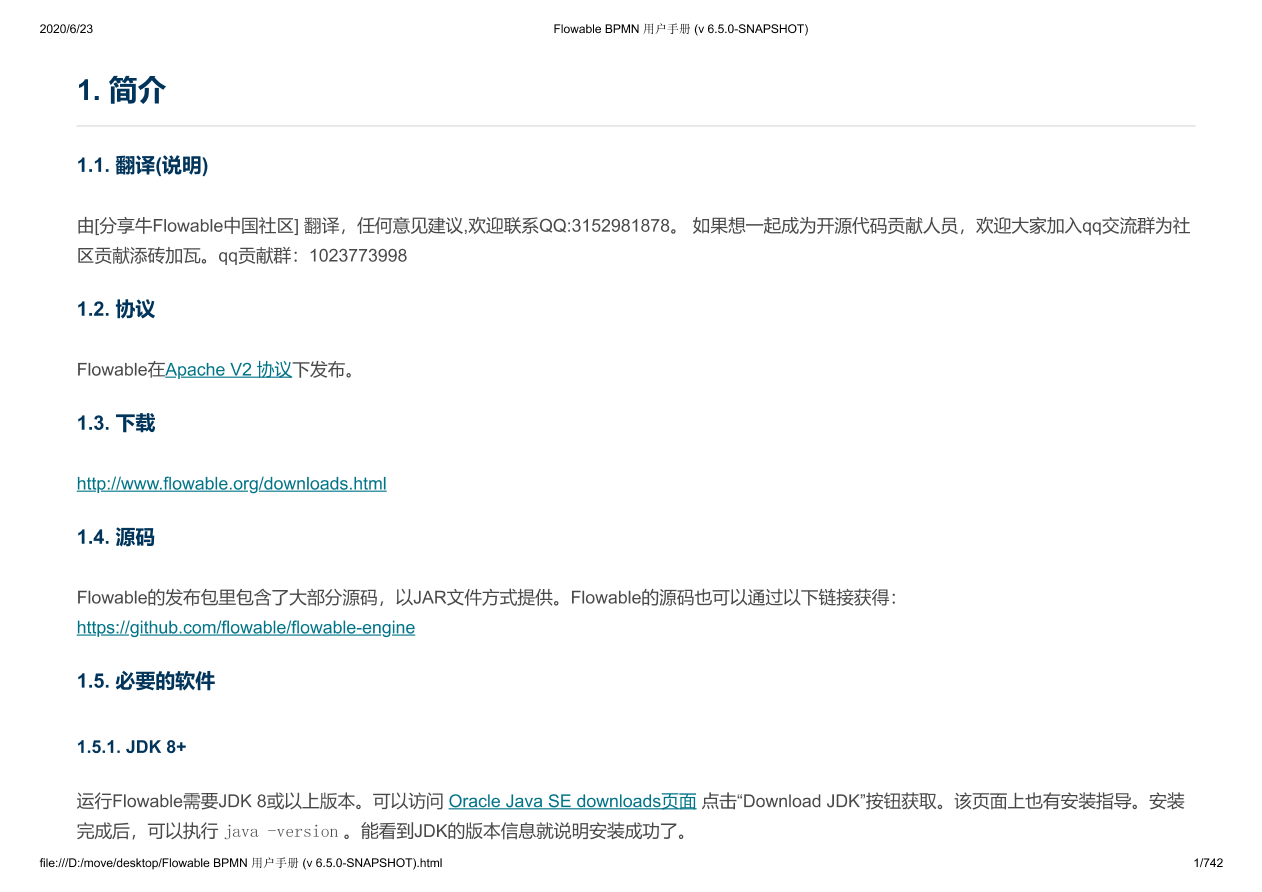The width and height of the screenshot is (1262, 892).
Task: Click the flowable.org downloads.html link
Action: [x=231, y=484]
